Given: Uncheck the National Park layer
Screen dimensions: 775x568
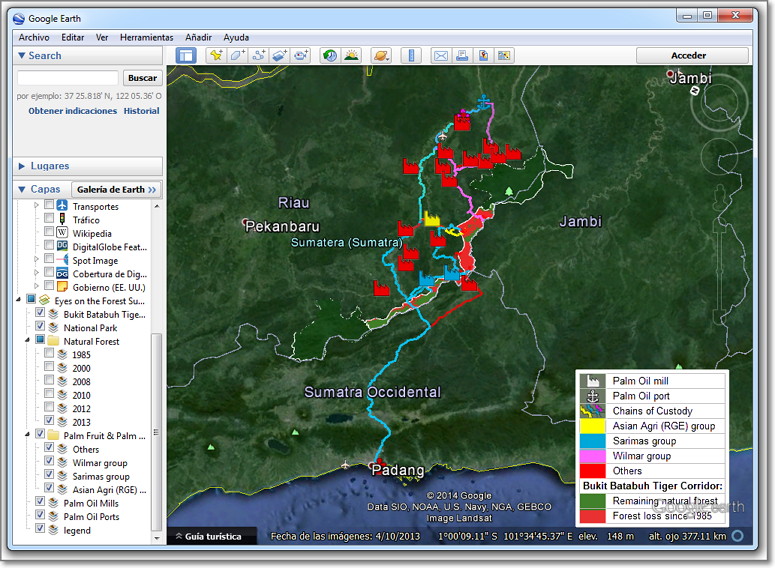Looking at the screenshot, I should (40, 326).
